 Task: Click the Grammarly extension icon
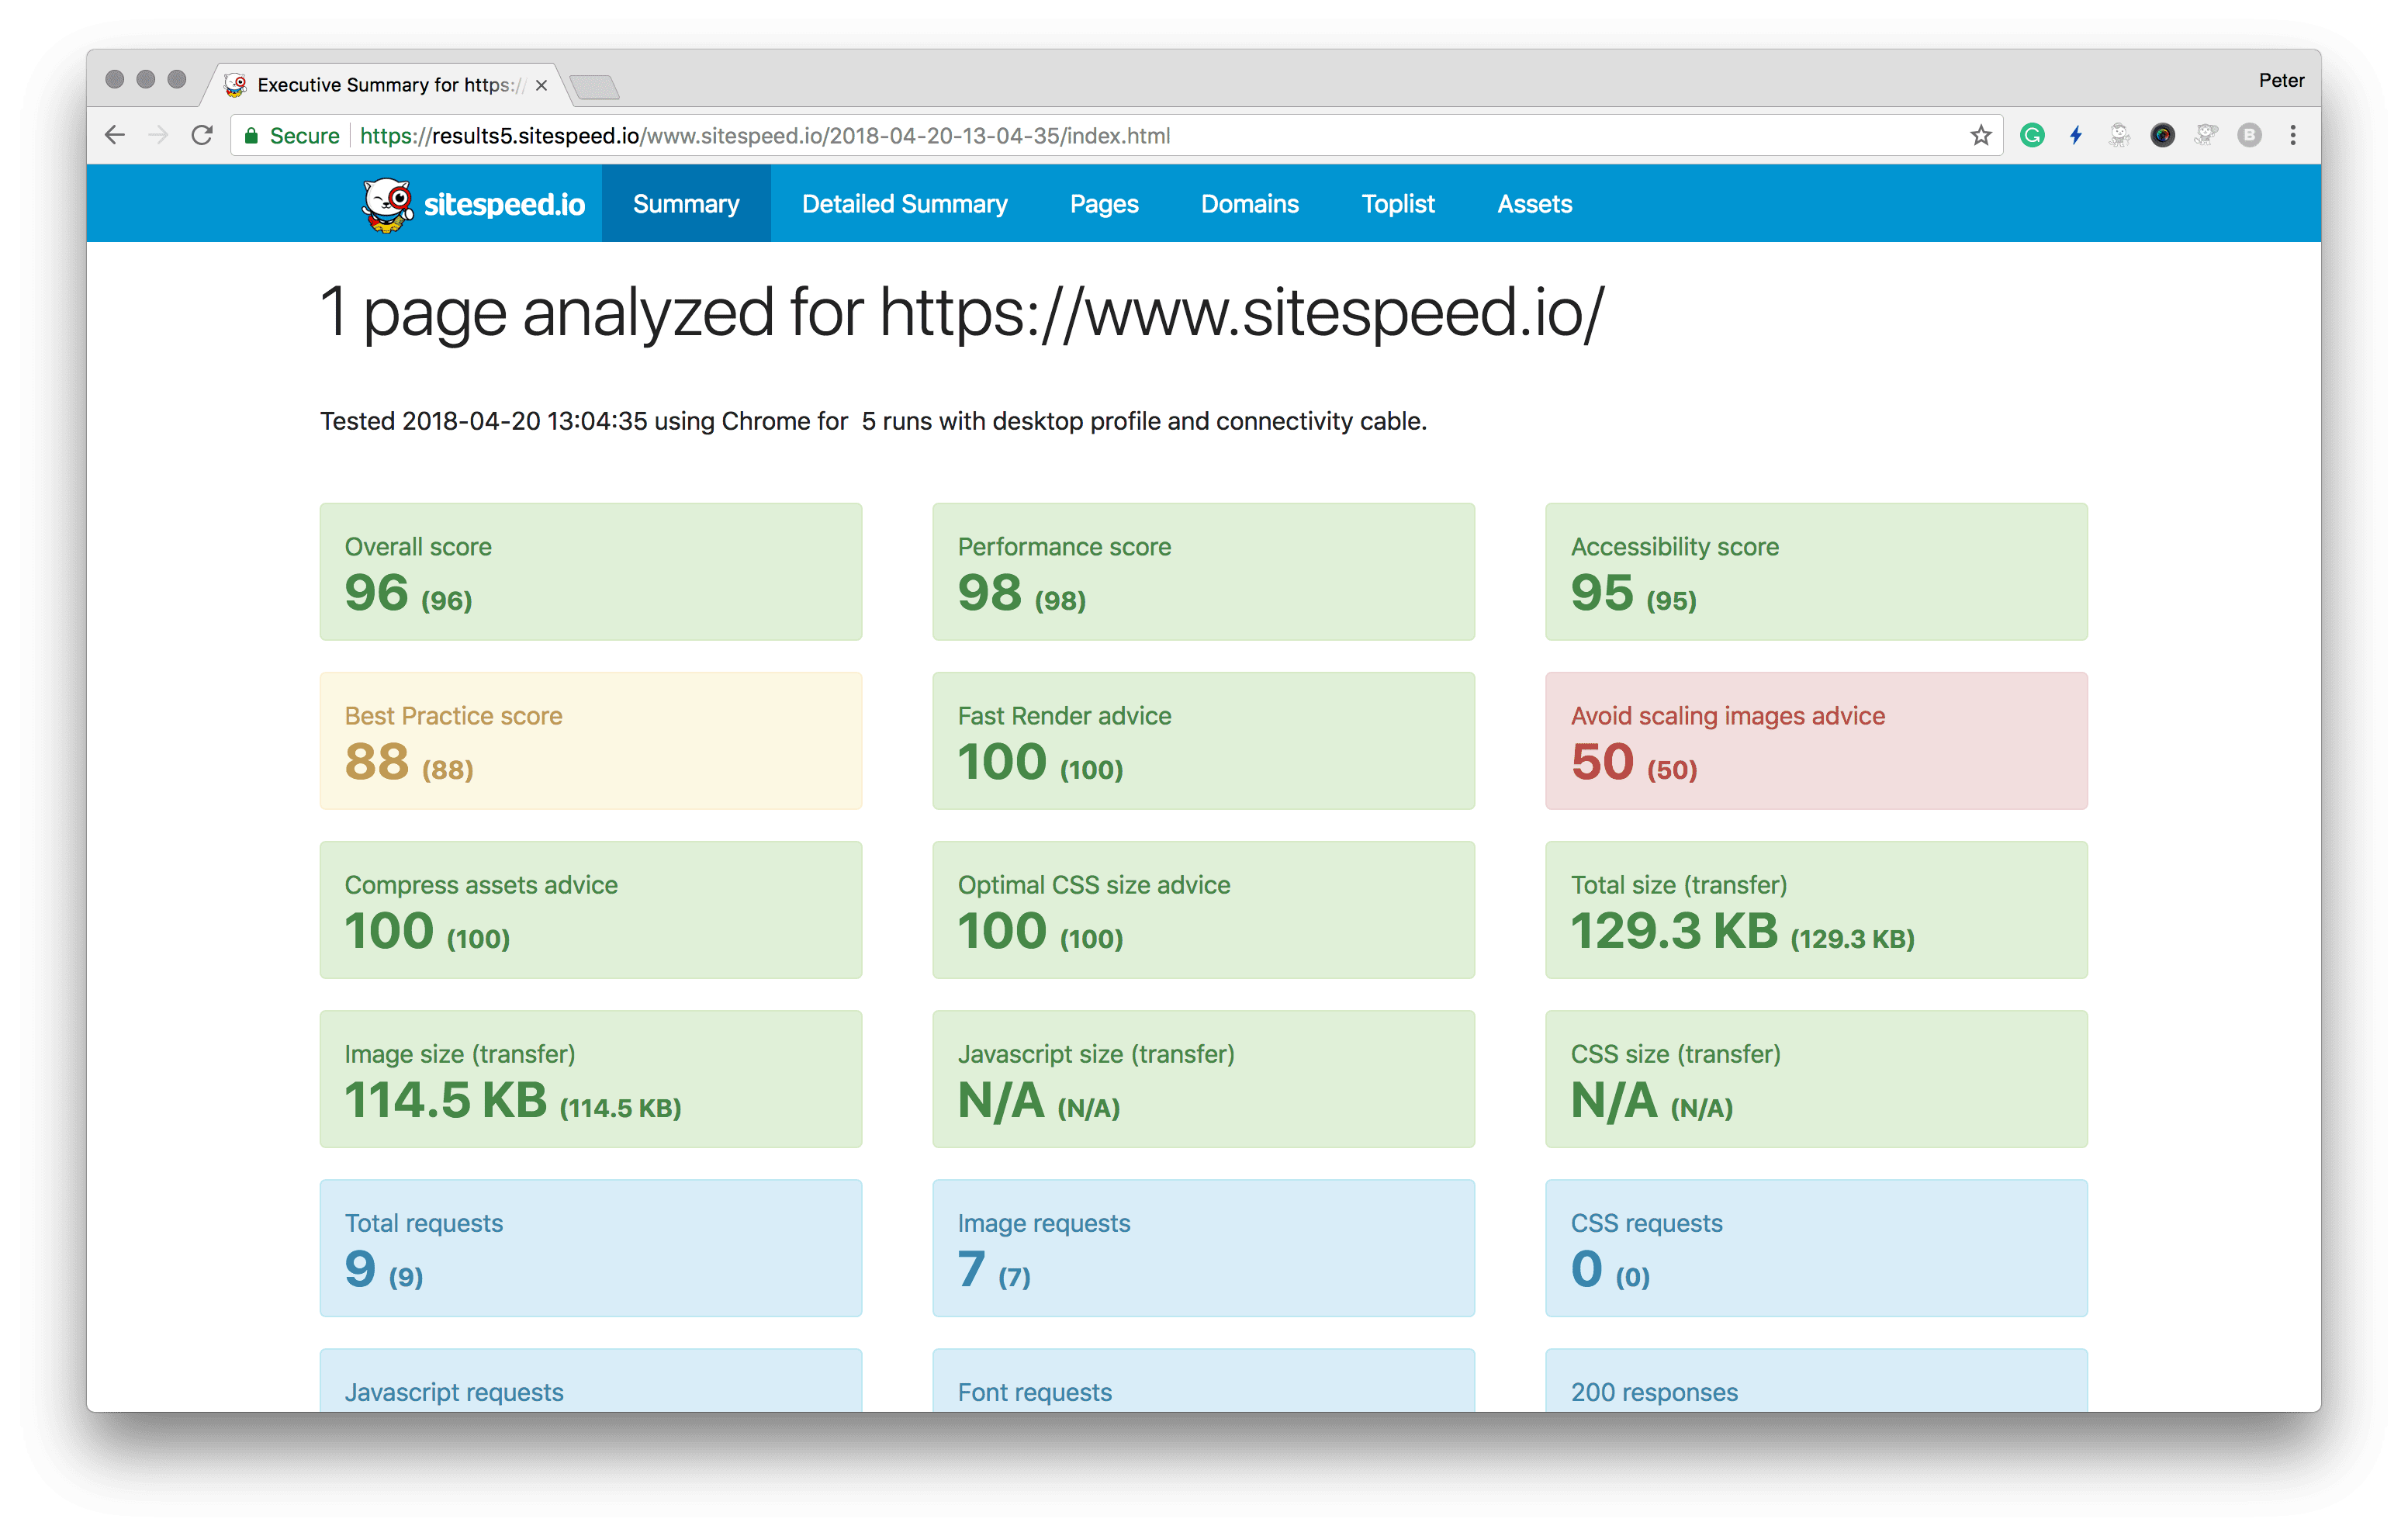pyautogui.click(x=2032, y=135)
